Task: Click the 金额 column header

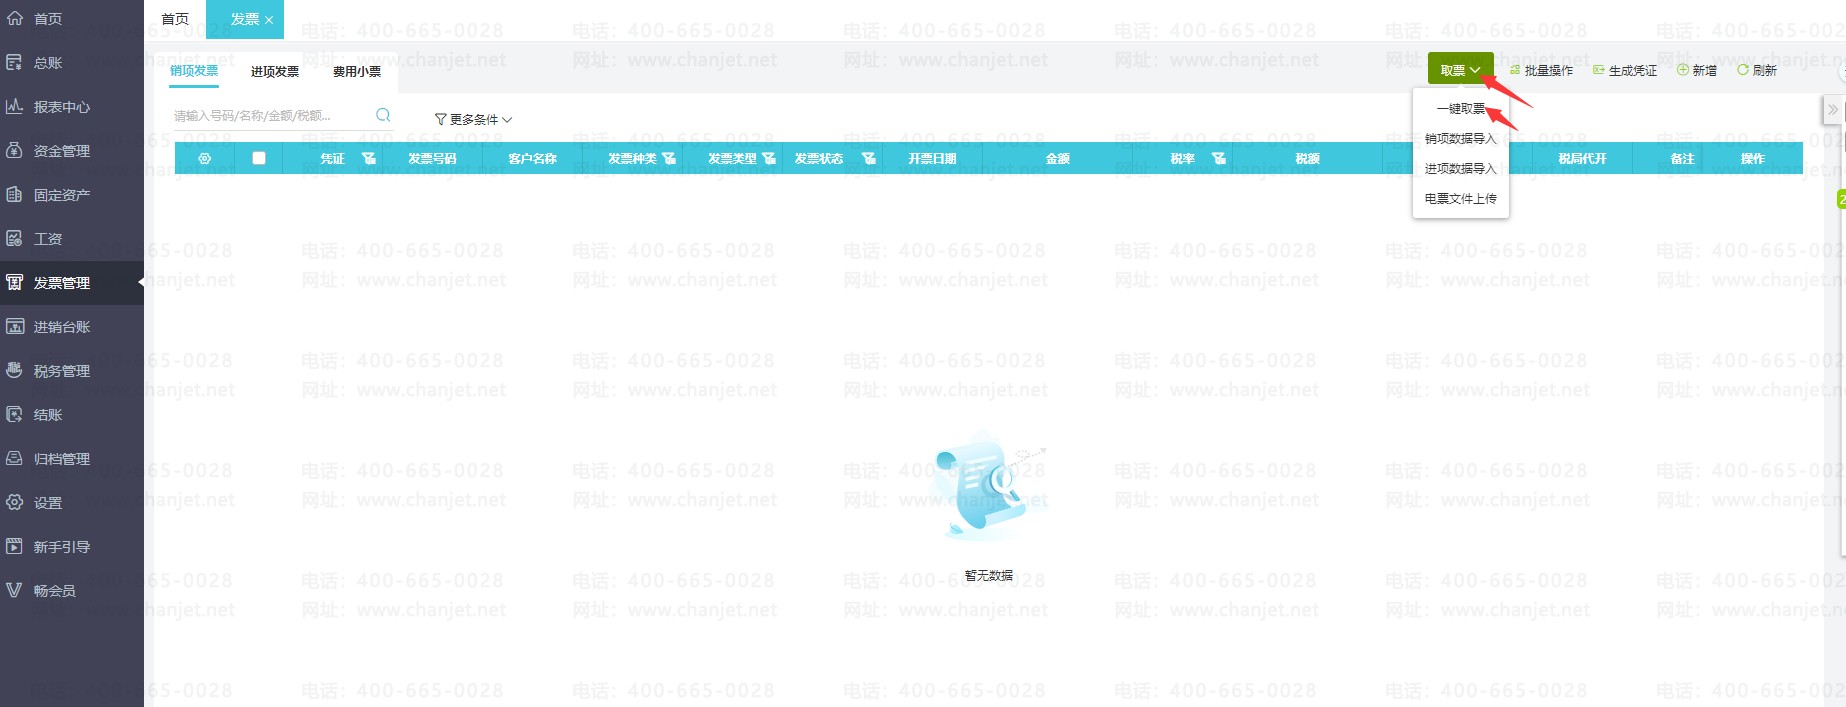Action: tap(1058, 158)
